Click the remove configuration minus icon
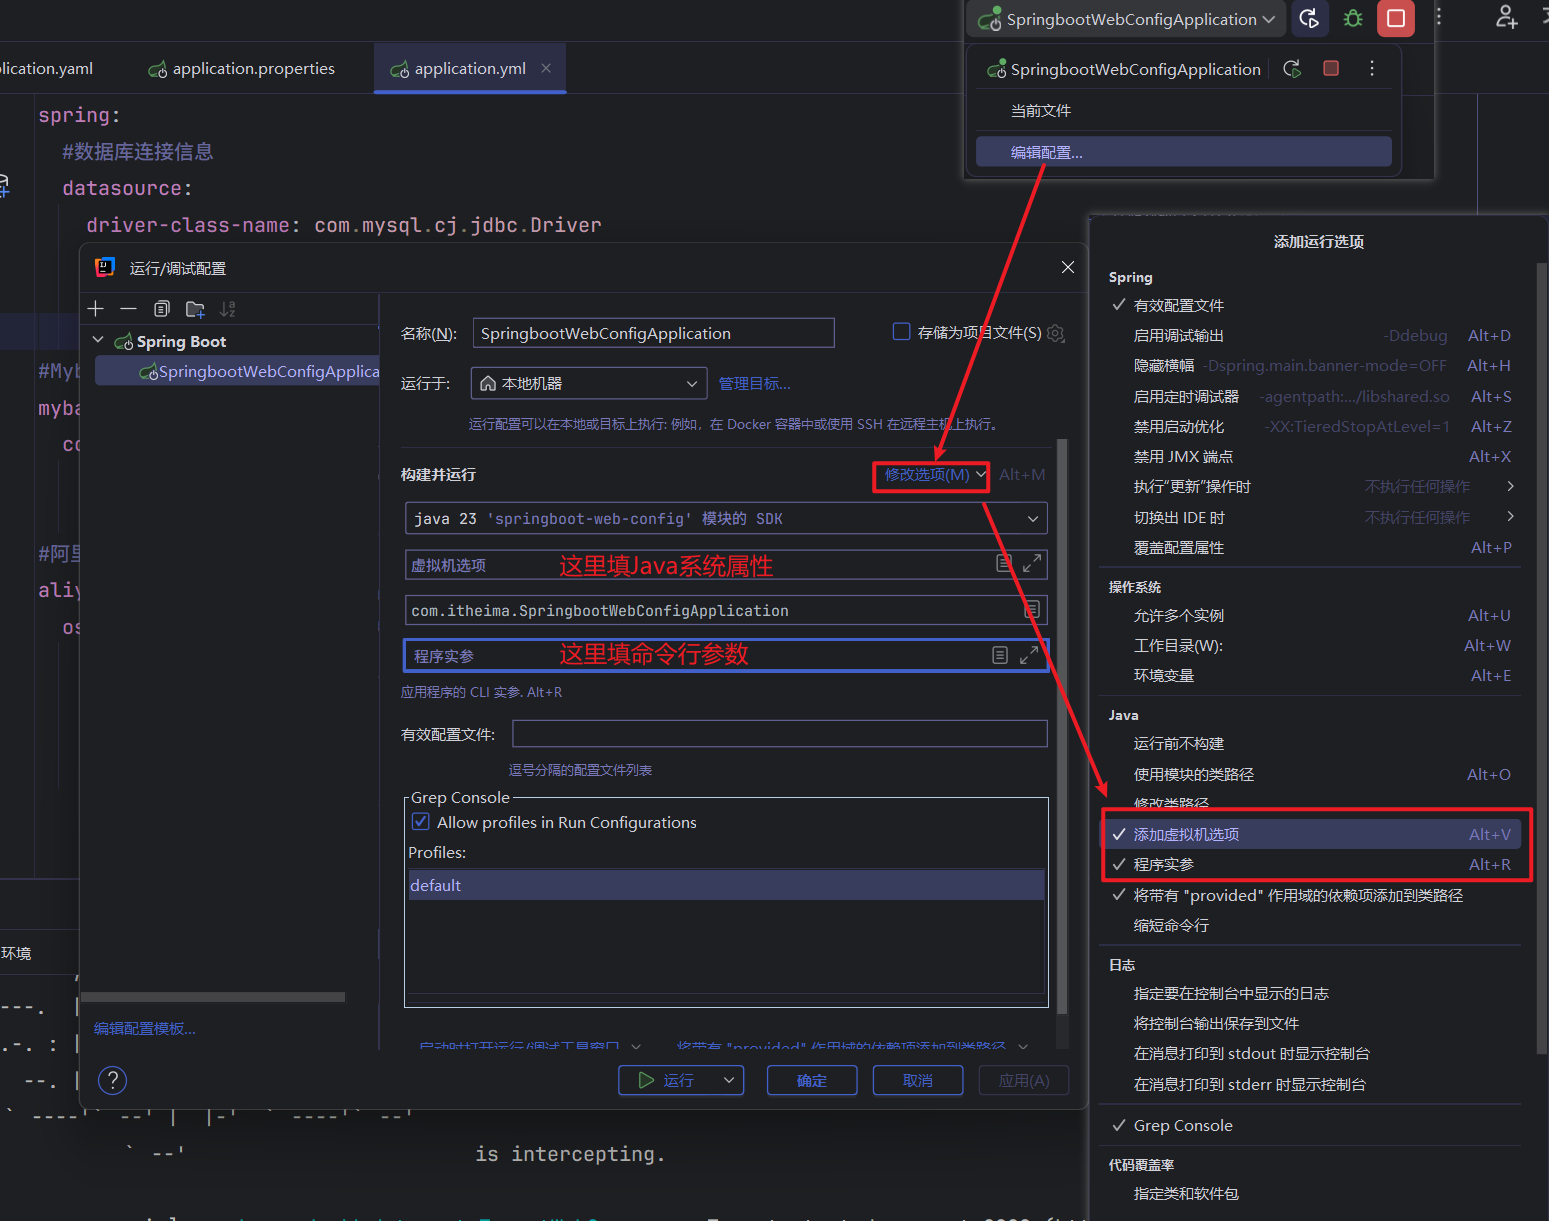 (x=128, y=309)
